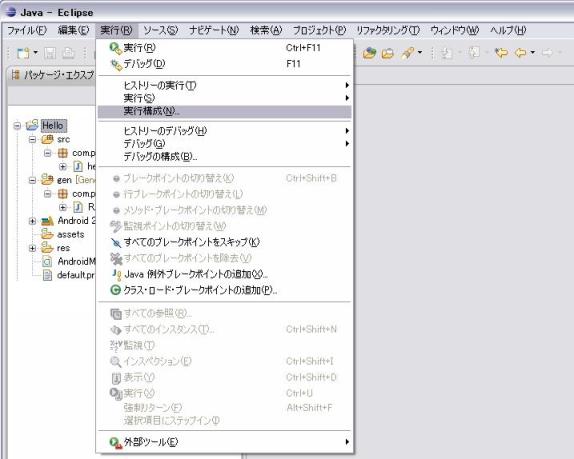
Task: Expand ヒストリーの実行(T) submenu
Action: (224, 85)
